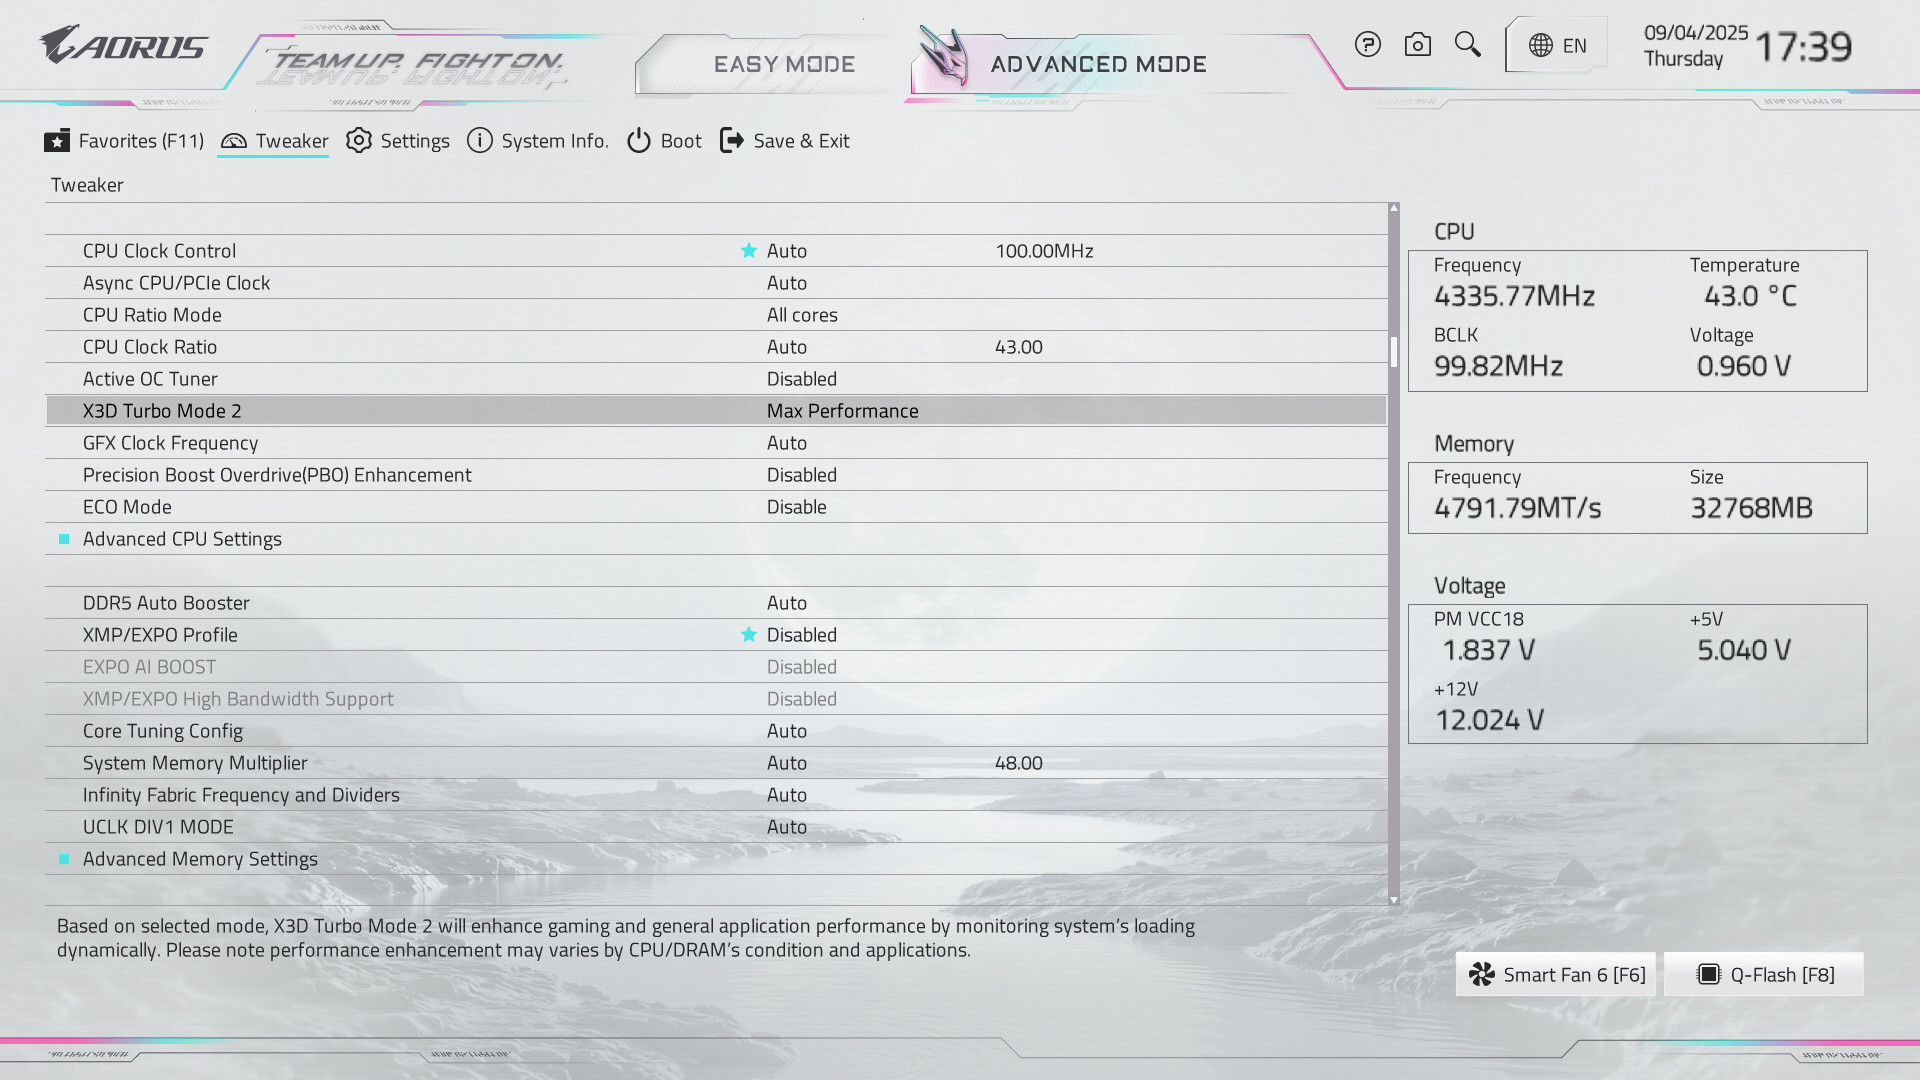This screenshot has height=1080, width=1920.
Task: Click the Boot power icon
Action: click(639, 141)
